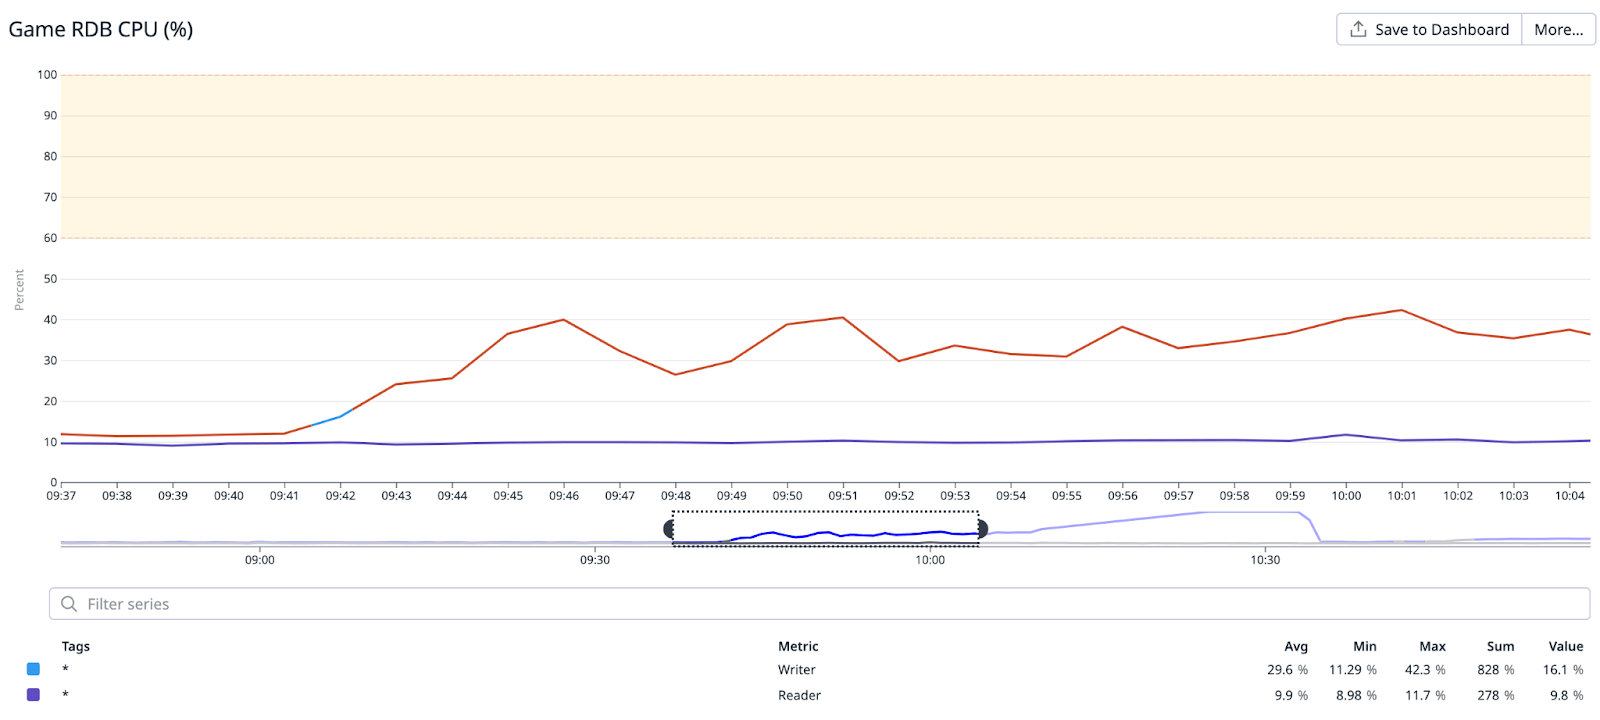Grab the right handle of the time range selector
The image size is (1600, 720).
tap(982, 528)
